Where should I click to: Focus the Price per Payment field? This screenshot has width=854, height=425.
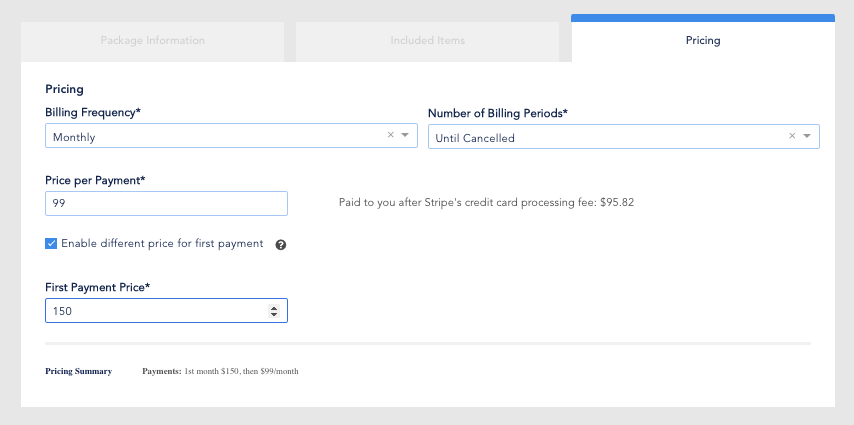click(166, 203)
